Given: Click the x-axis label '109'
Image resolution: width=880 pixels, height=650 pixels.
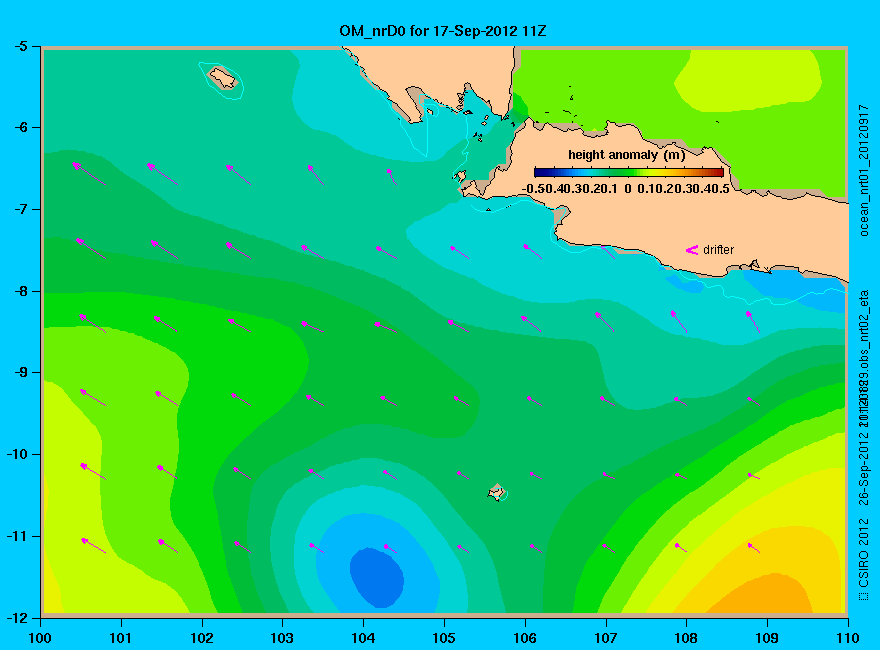Looking at the screenshot, I should (x=767, y=638).
